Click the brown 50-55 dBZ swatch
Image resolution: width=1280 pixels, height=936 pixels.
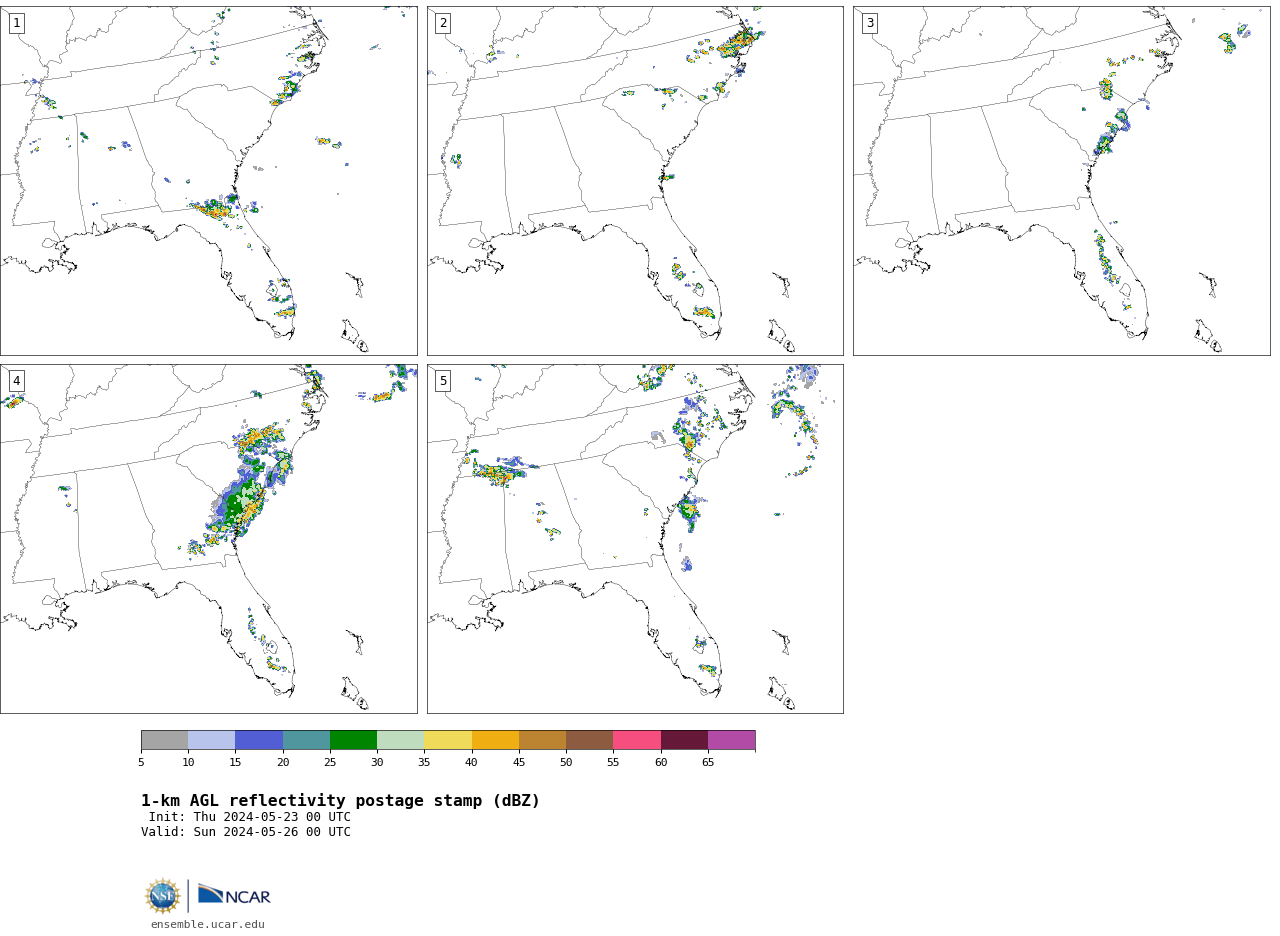(590, 740)
